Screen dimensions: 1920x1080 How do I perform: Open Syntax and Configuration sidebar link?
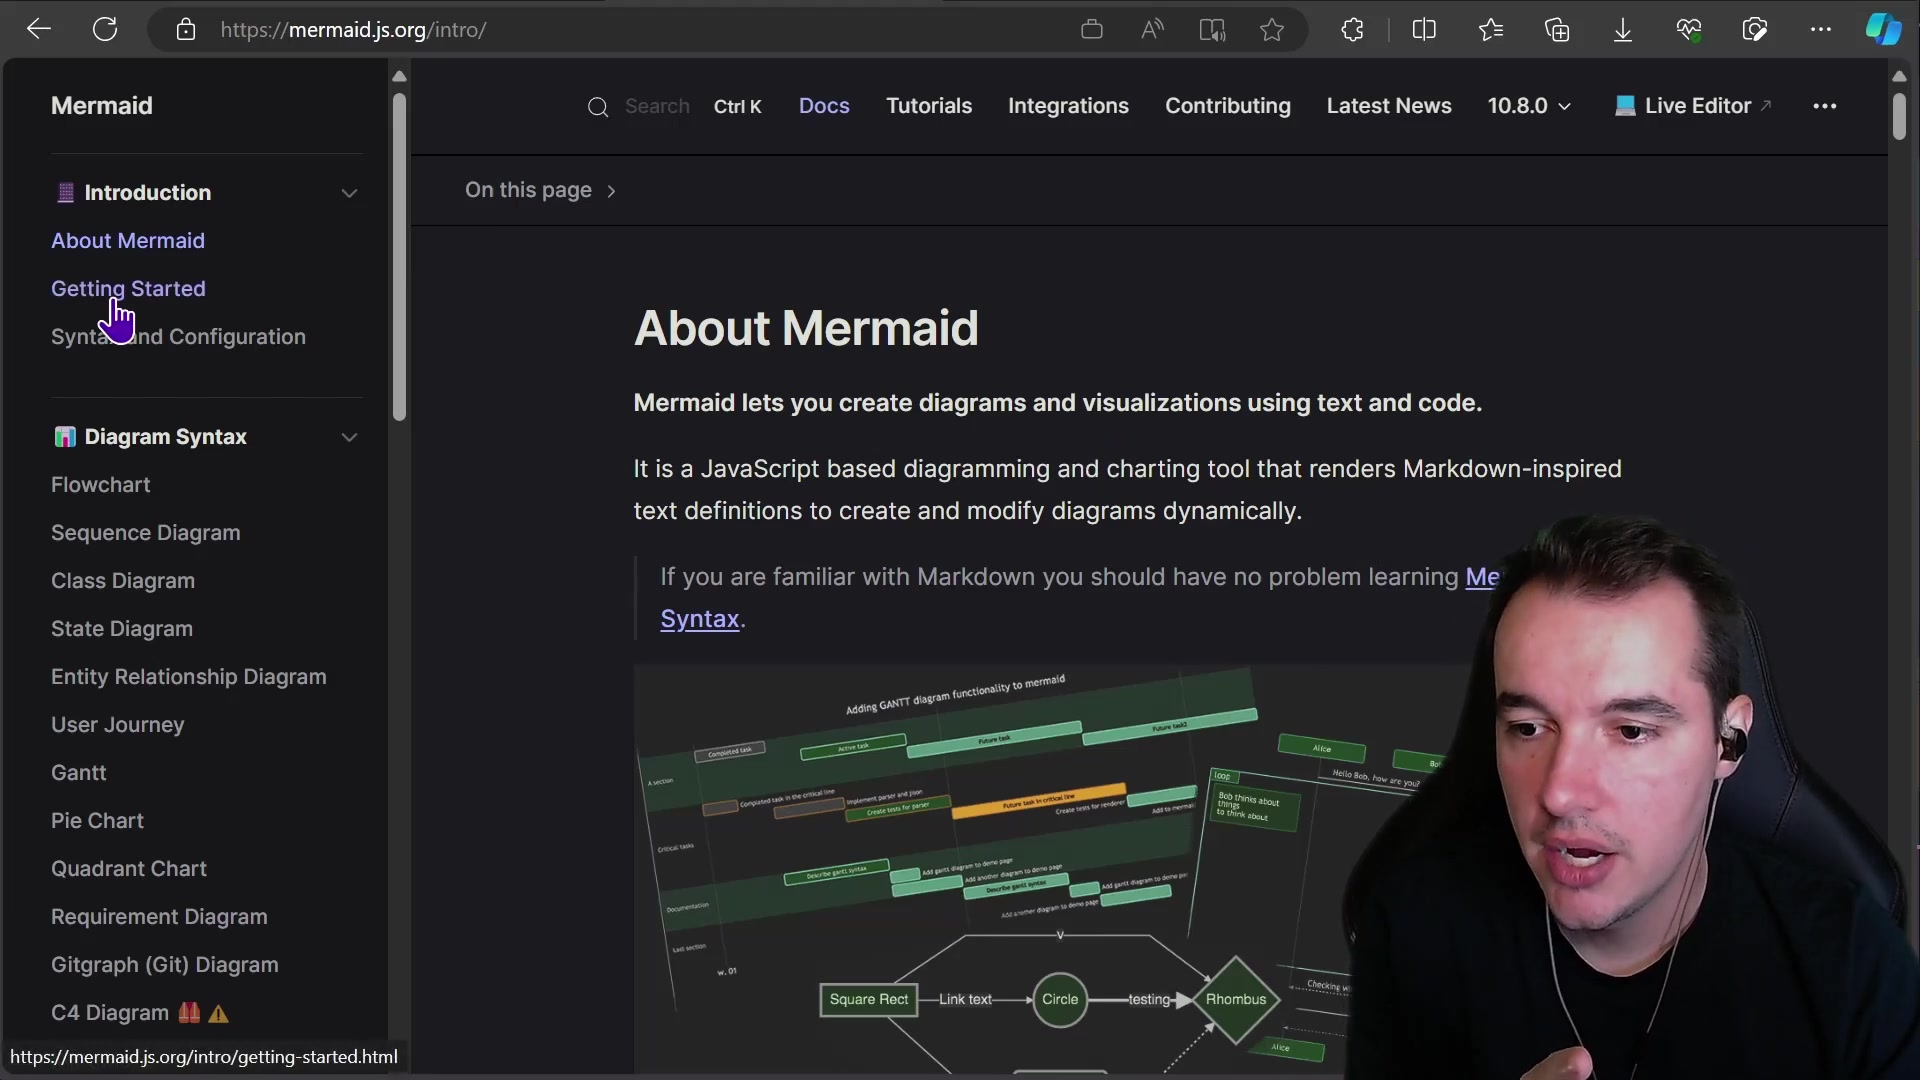click(x=178, y=337)
